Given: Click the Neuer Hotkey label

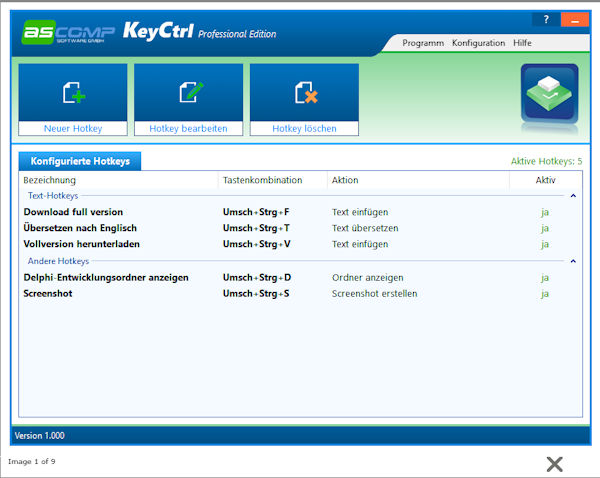Looking at the screenshot, I should click(x=73, y=129).
